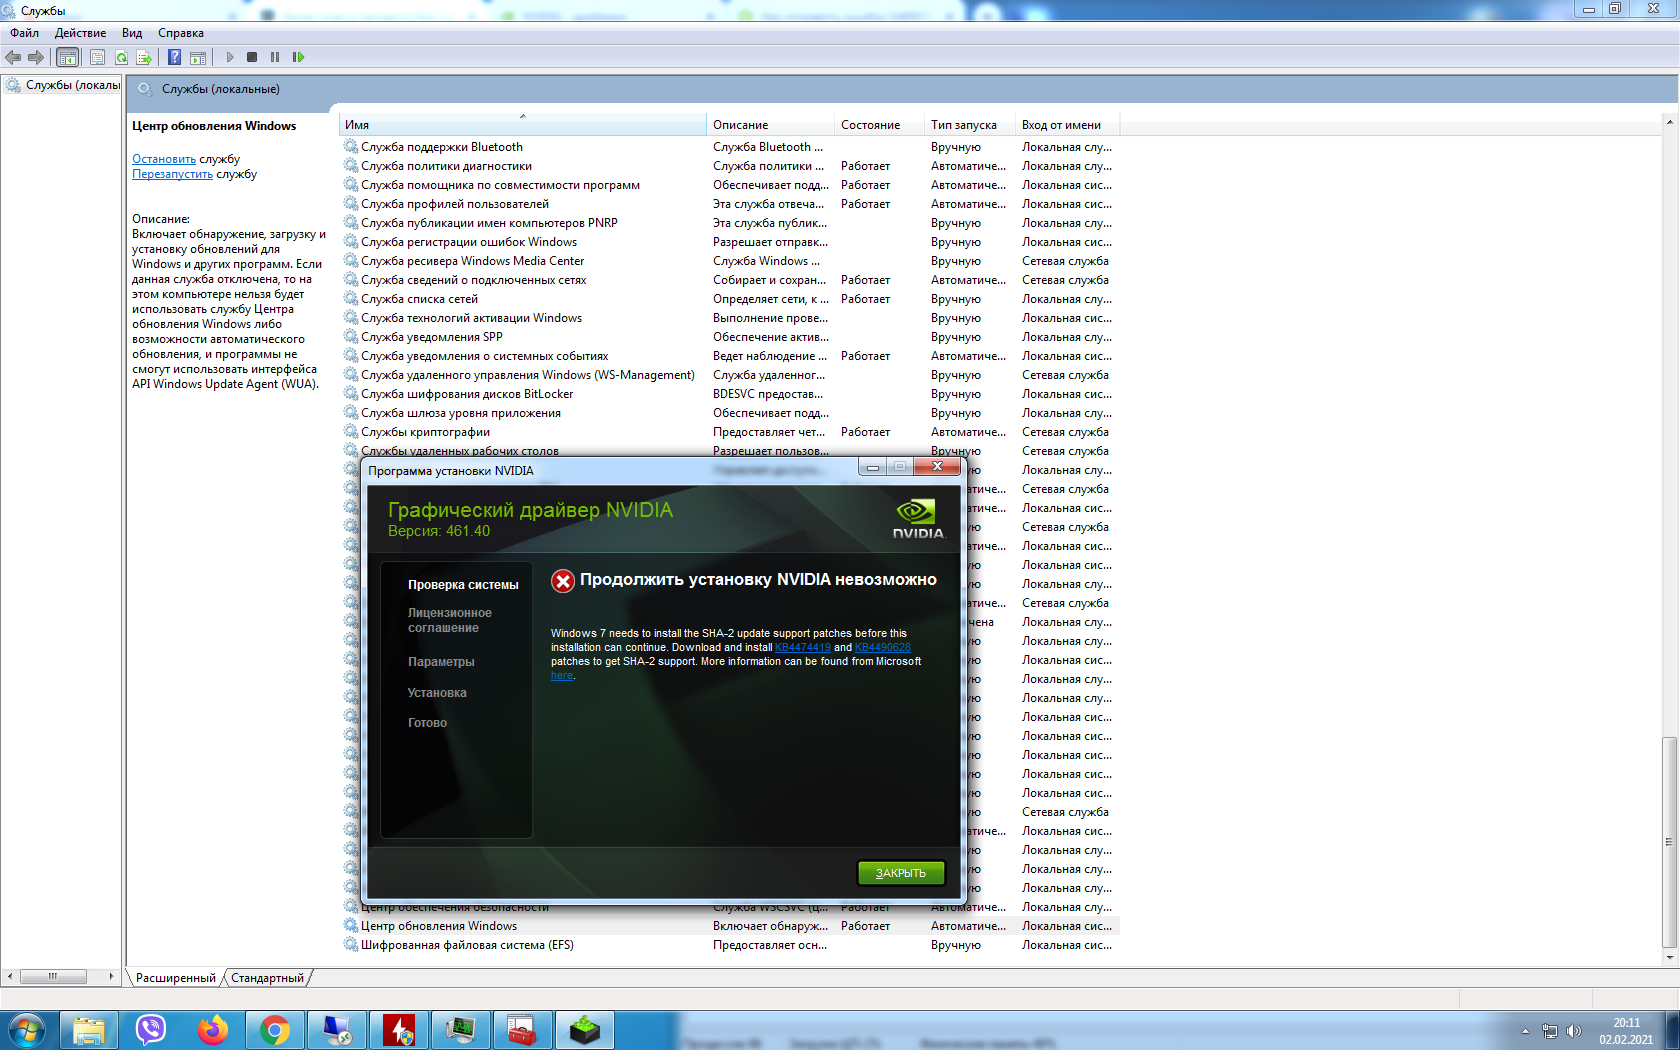Screen dimensions: 1680x1050
Task: Toggle the show/hide action pane icon
Action: coord(198,57)
